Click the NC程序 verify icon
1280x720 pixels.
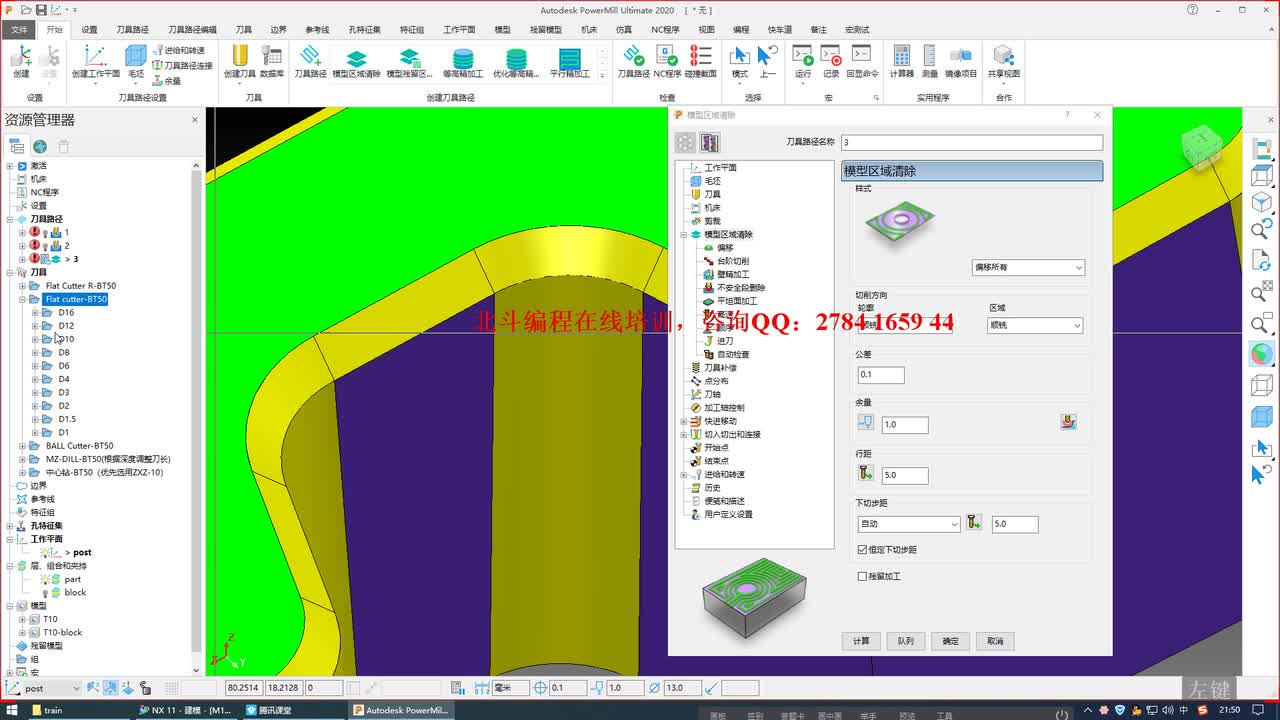[x=667, y=55]
